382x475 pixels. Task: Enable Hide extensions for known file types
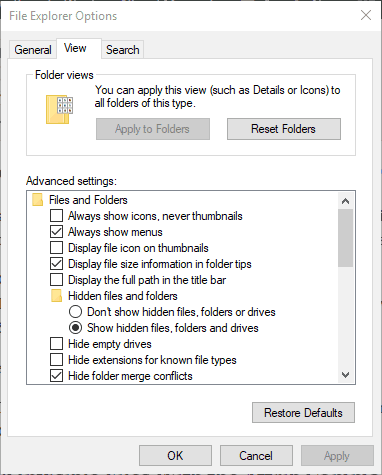tap(56, 360)
